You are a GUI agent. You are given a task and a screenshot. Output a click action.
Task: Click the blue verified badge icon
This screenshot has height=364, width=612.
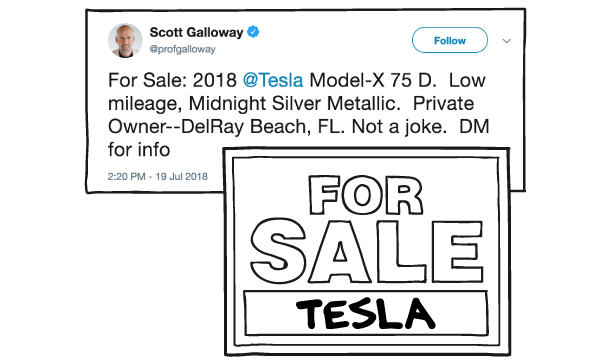pyautogui.click(x=253, y=32)
